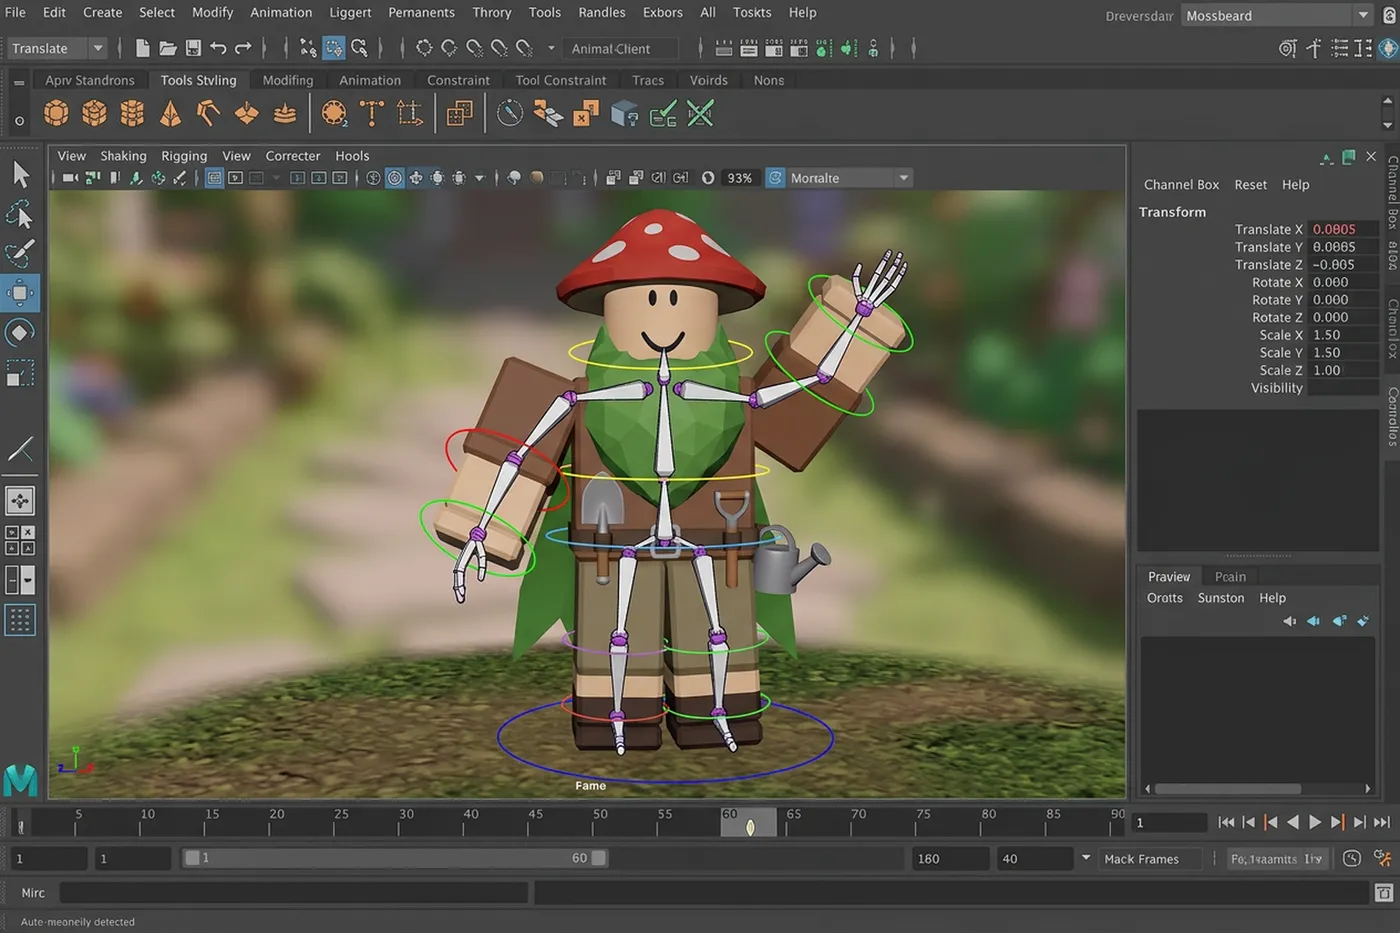The width and height of the screenshot is (1400, 933).
Task: Select the highlighted move tool in sidebar
Action: click(x=20, y=293)
